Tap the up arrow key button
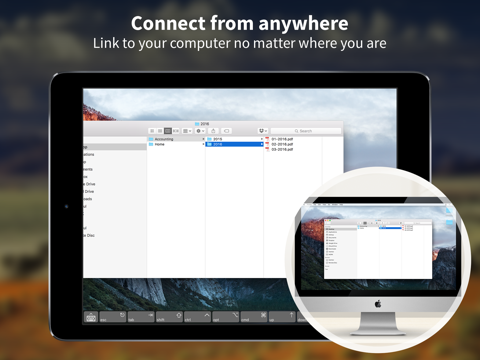Viewport: 480px width, 360px height. point(282,317)
